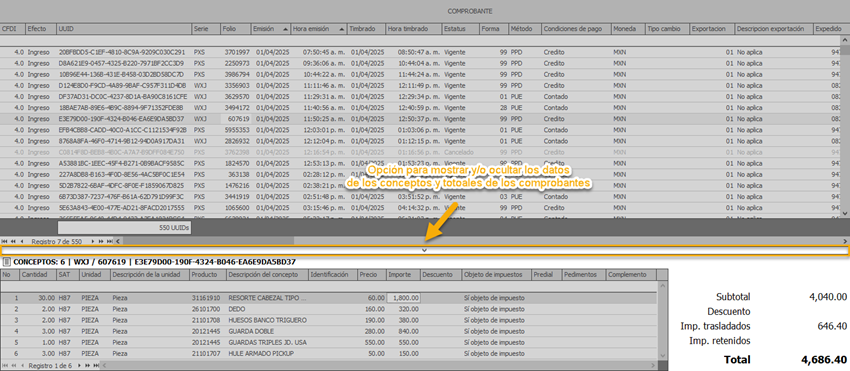This screenshot has width=850, height=371.
Task: Click folio cell 1824570
Action: [x=237, y=163]
